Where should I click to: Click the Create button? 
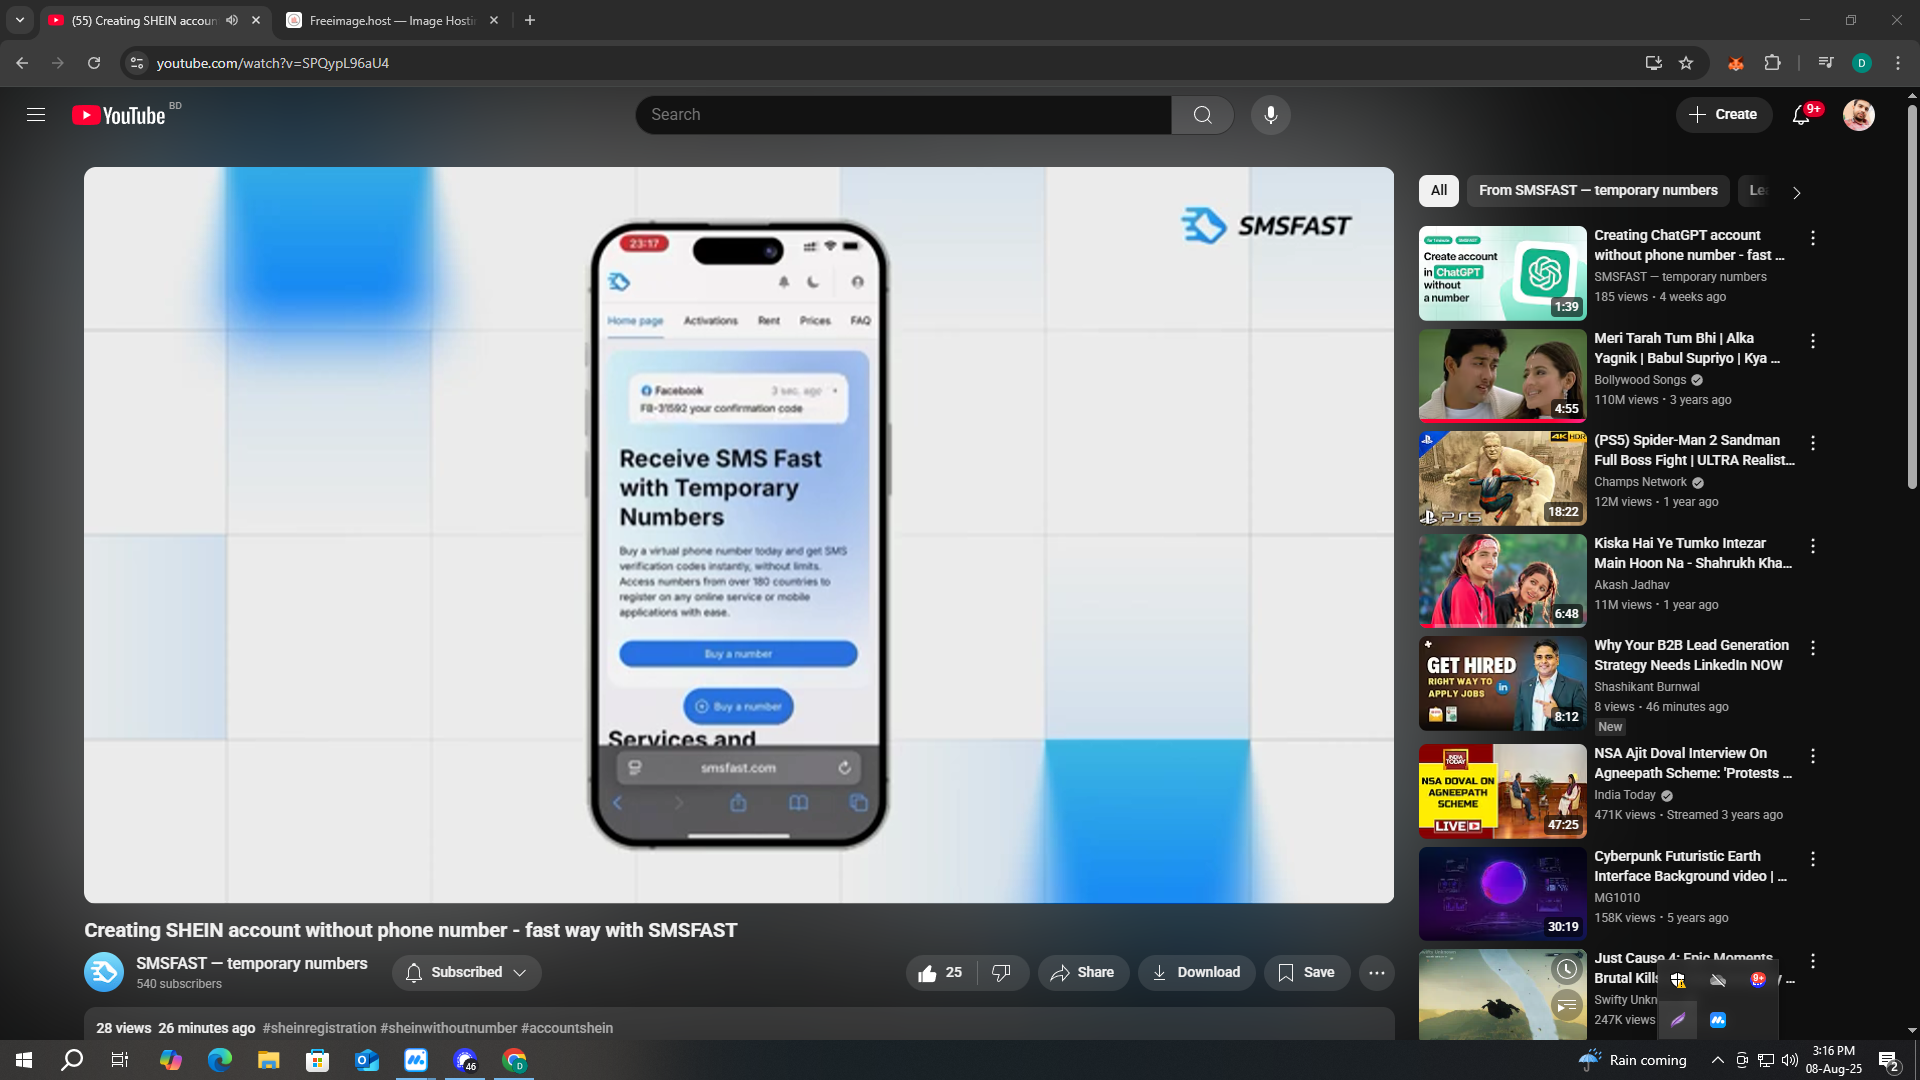coord(1723,115)
